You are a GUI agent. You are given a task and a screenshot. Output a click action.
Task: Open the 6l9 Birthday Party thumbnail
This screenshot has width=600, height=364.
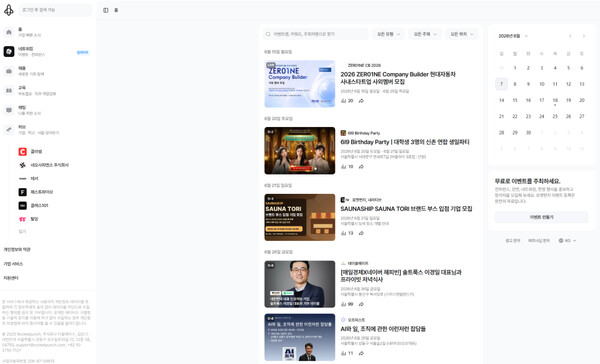click(x=300, y=151)
